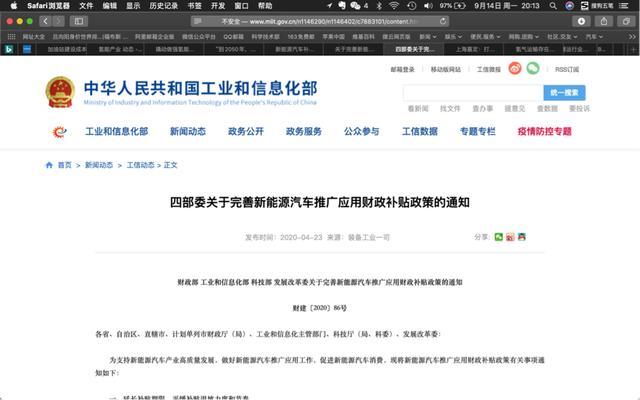Image resolution: width=640 pixels, height=400 pixels.
Task: Show more bookmarks with the double chevron
Action: (x=632, y=37)
